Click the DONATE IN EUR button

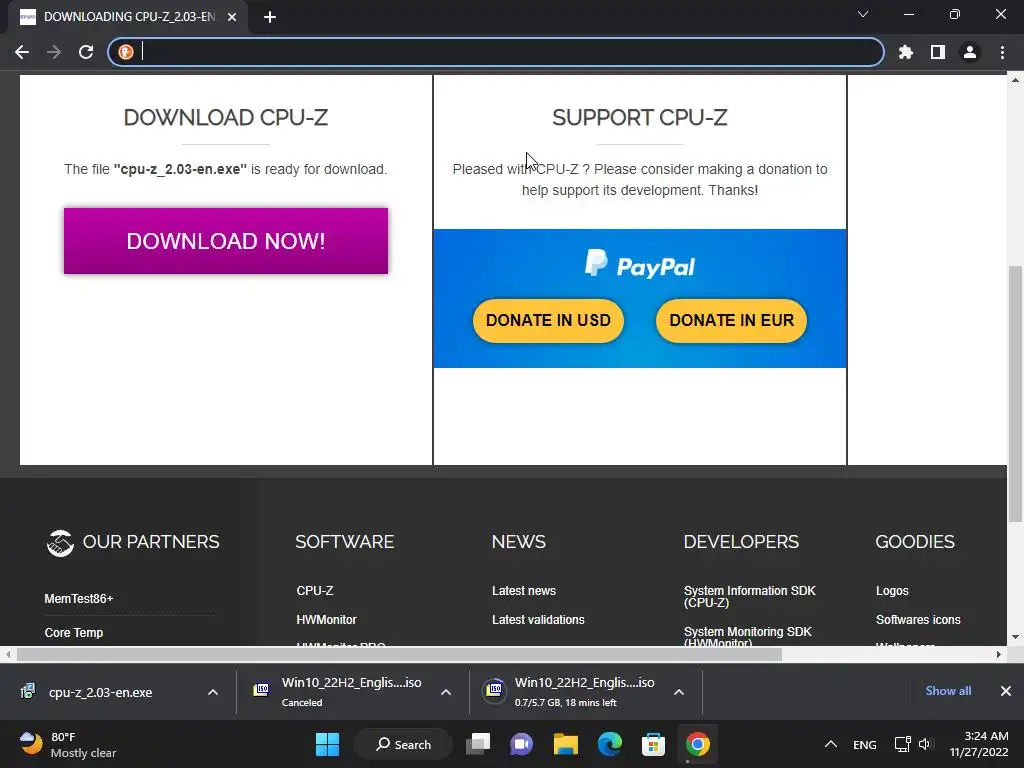pos(731,321)
